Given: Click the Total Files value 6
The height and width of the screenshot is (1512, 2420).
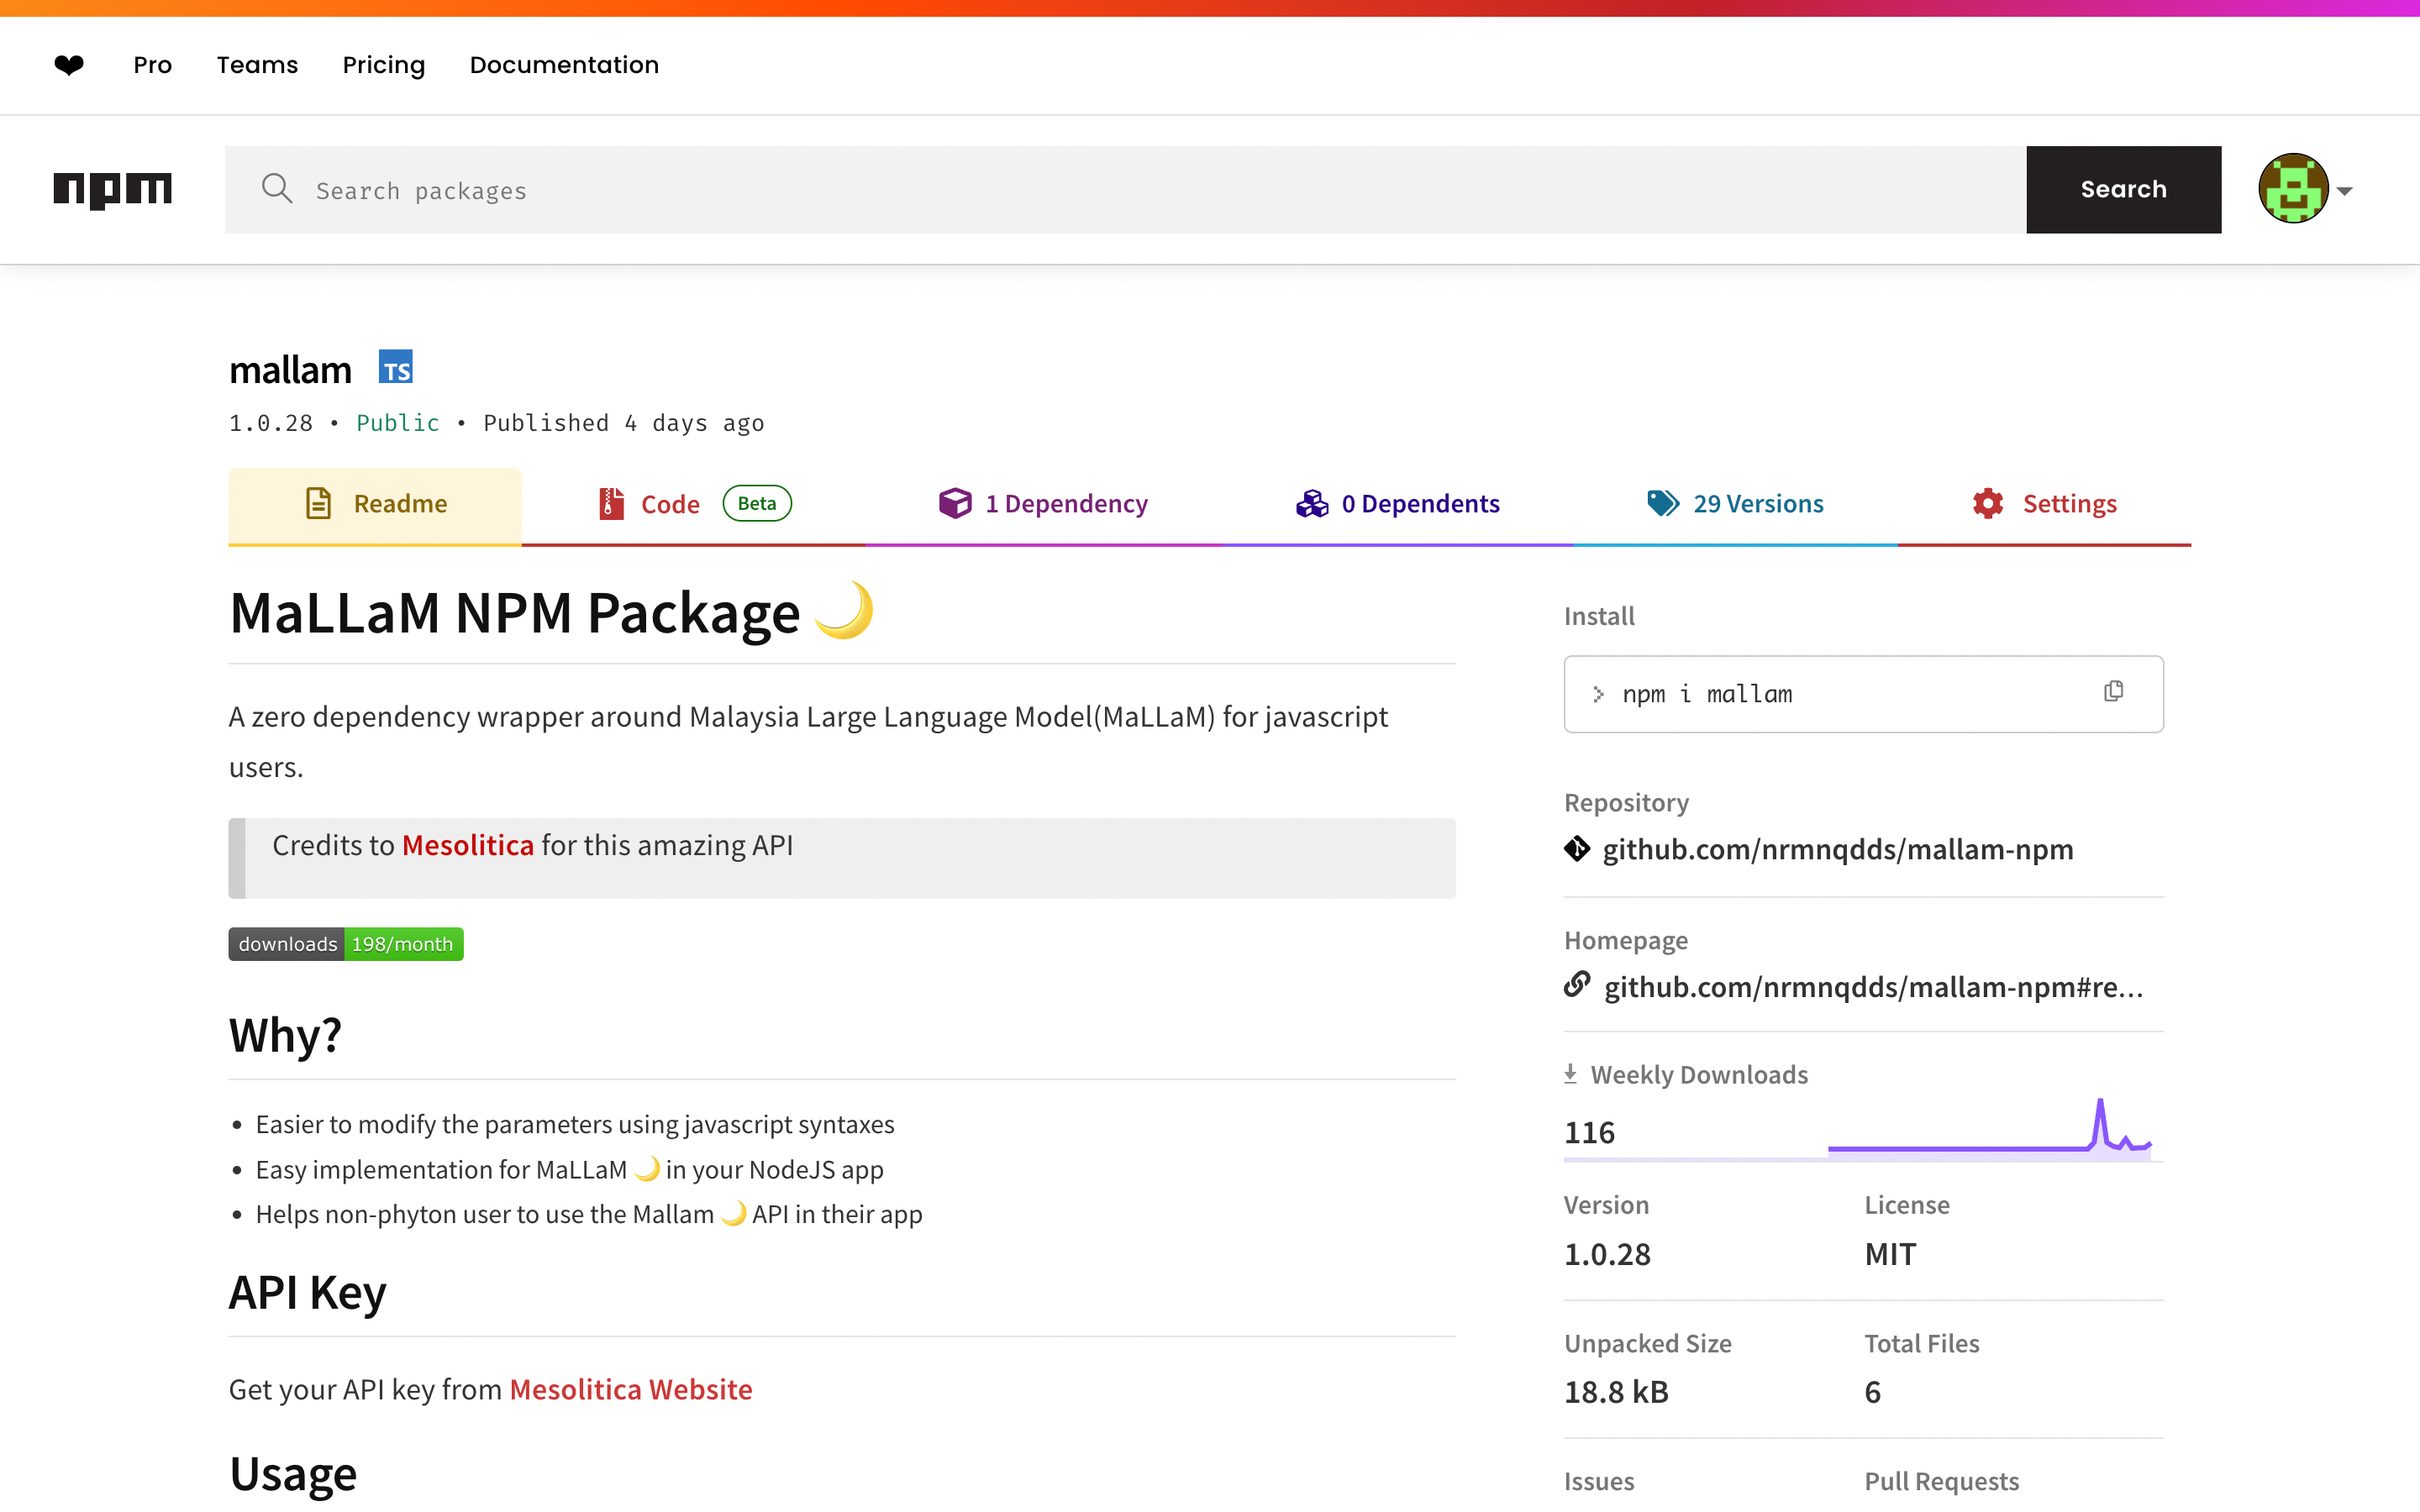Looking at the screenshot, I should (x=1873, y=1392).
